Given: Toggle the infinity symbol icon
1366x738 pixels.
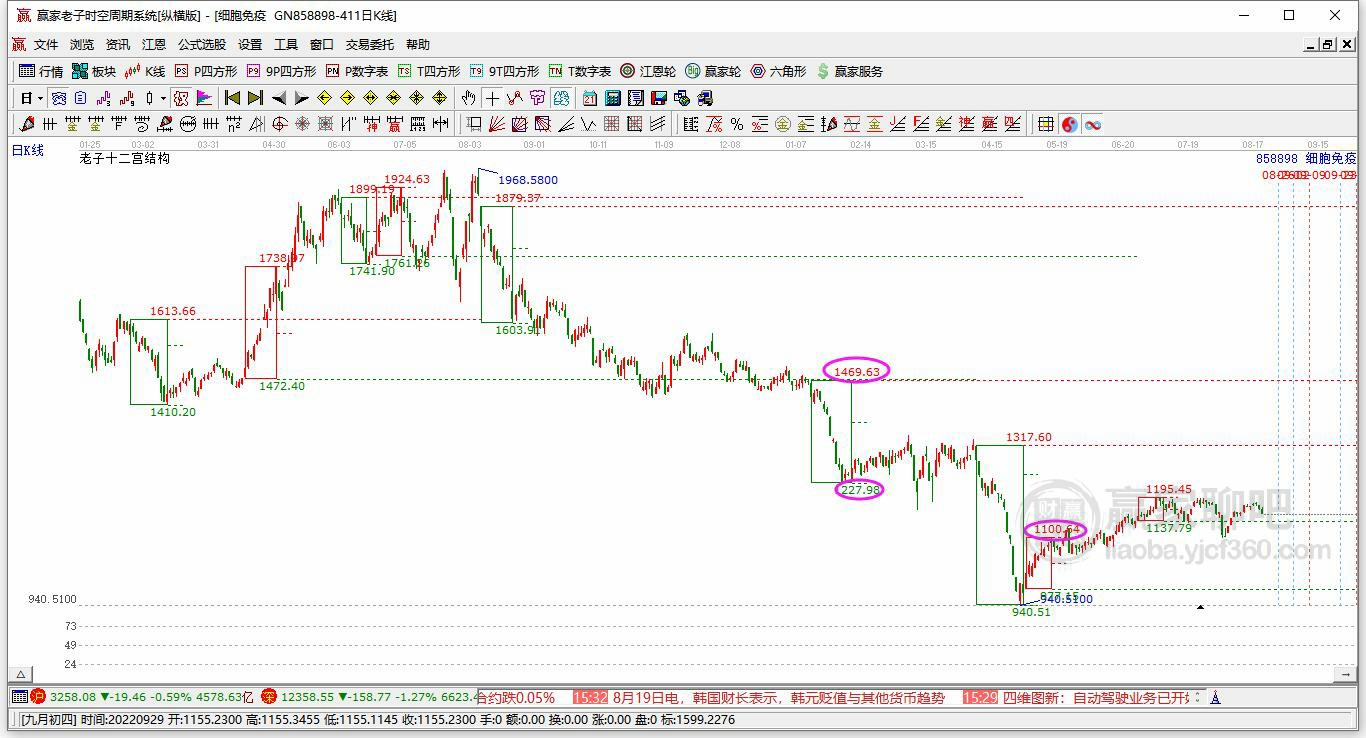Looking at the screenshot, I should click(x=1093, y=124).
